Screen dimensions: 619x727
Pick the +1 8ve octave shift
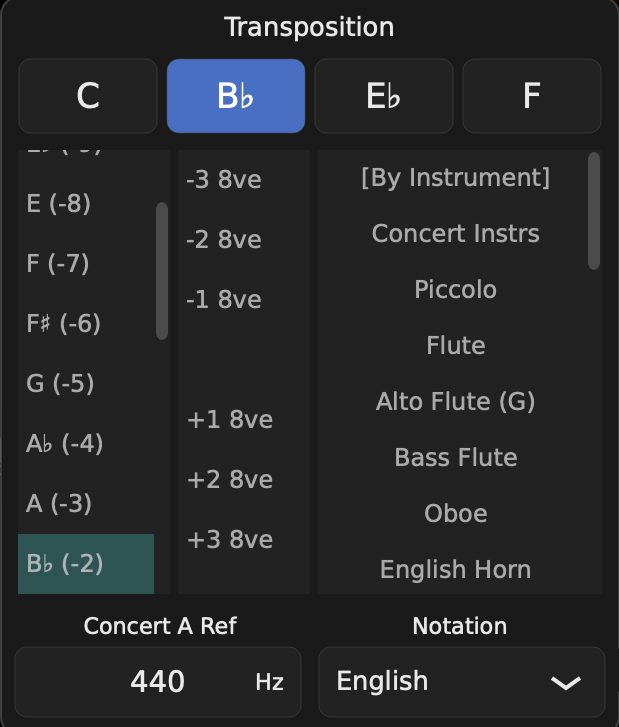point(244,419)
